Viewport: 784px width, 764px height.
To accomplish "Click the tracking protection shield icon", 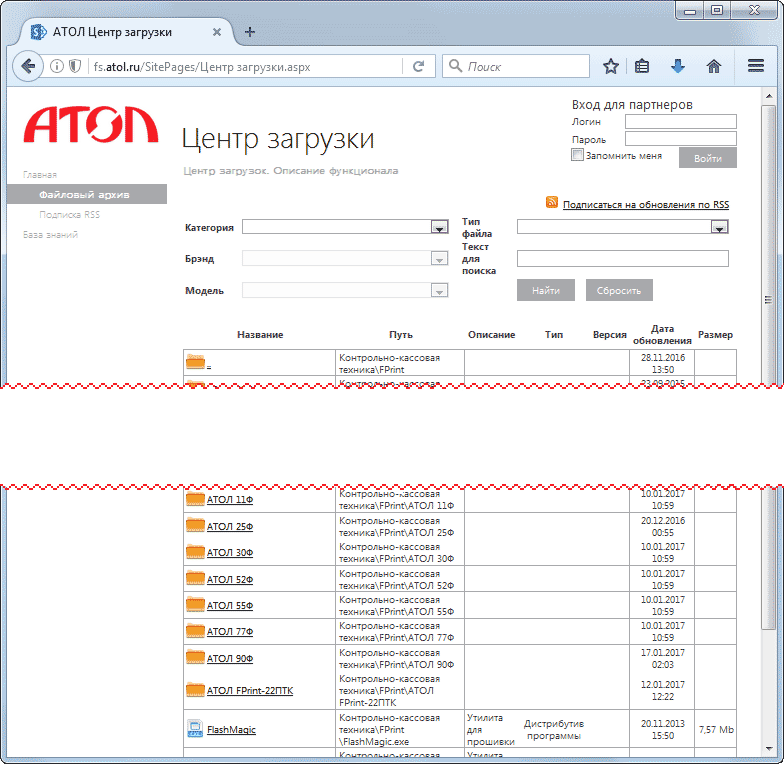I will [75, 66].
